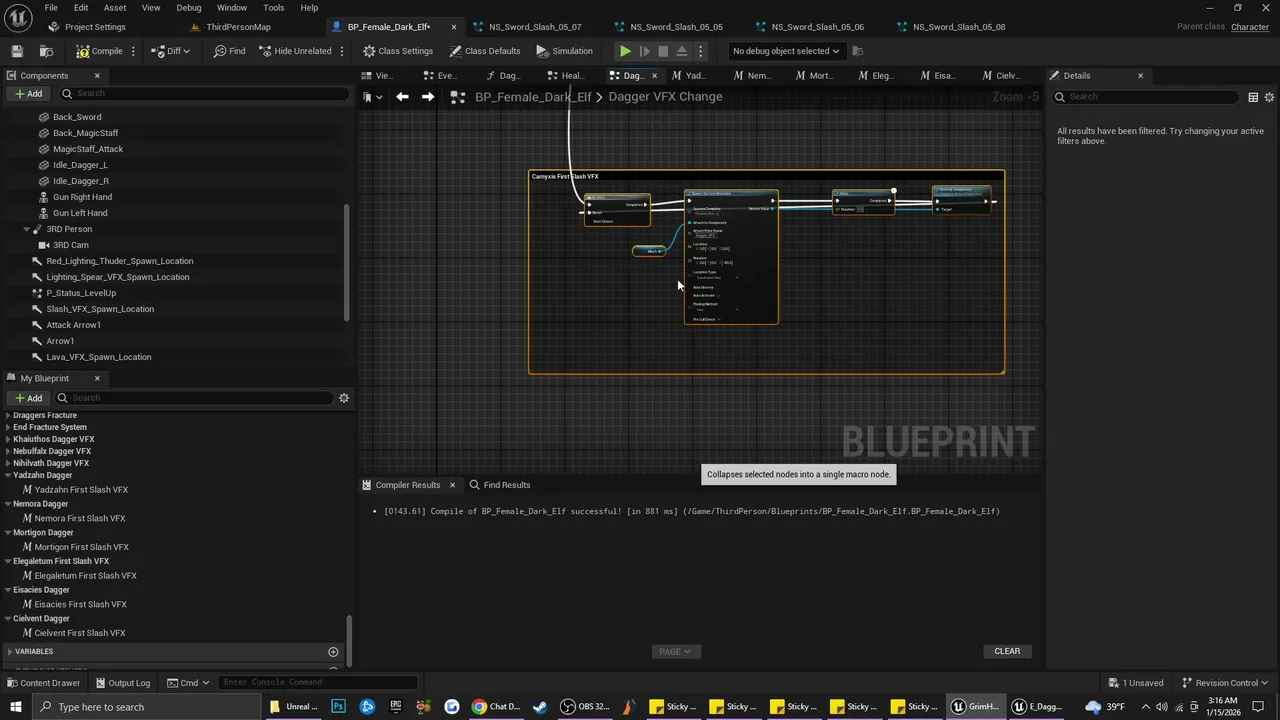Select Yadzahn First Slash VFX macro

(x=81, y=490)
